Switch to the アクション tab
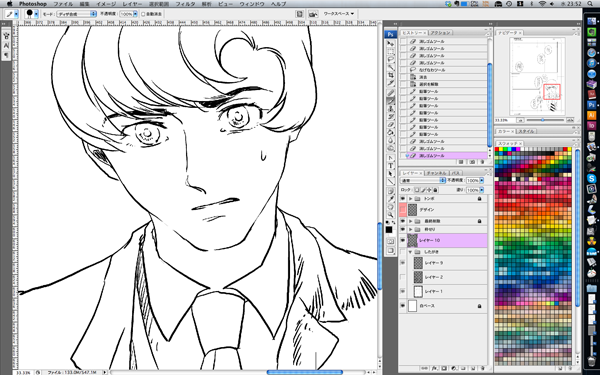The height and width of the screenshot is (375, 600). click(x=441, y=33)
